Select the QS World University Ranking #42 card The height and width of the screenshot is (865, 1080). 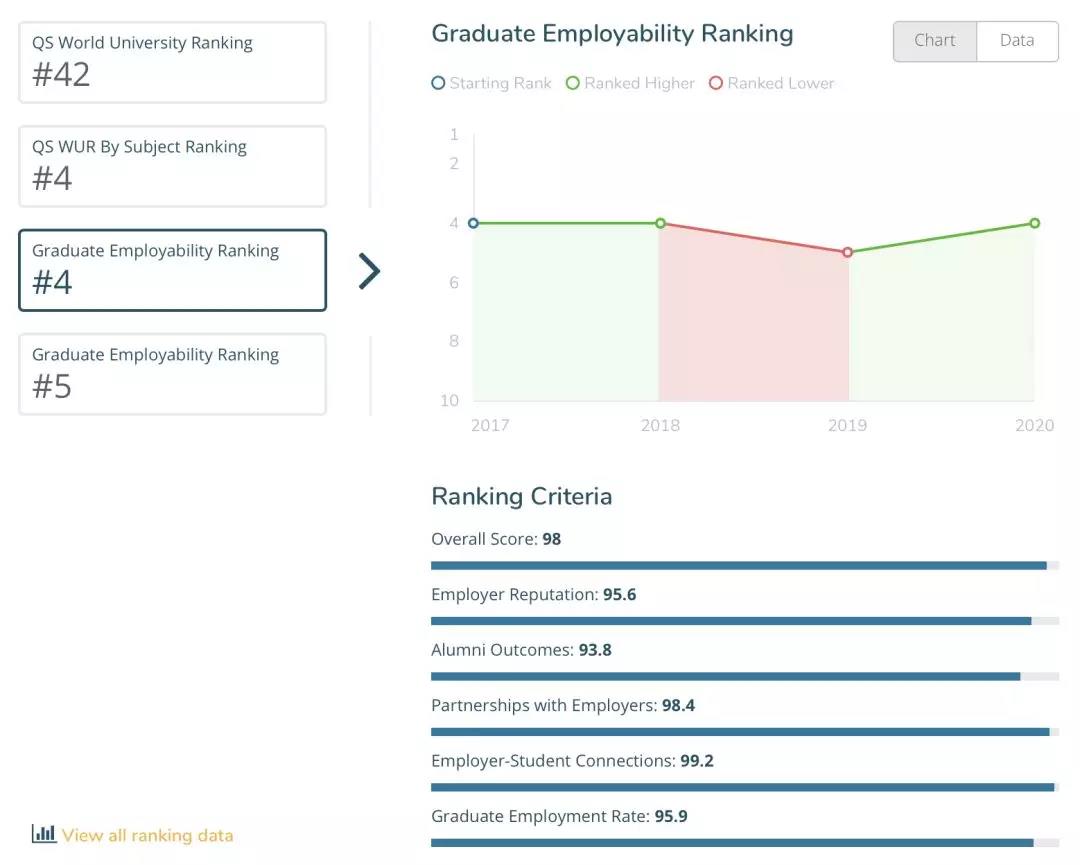(x=172, y=62)
